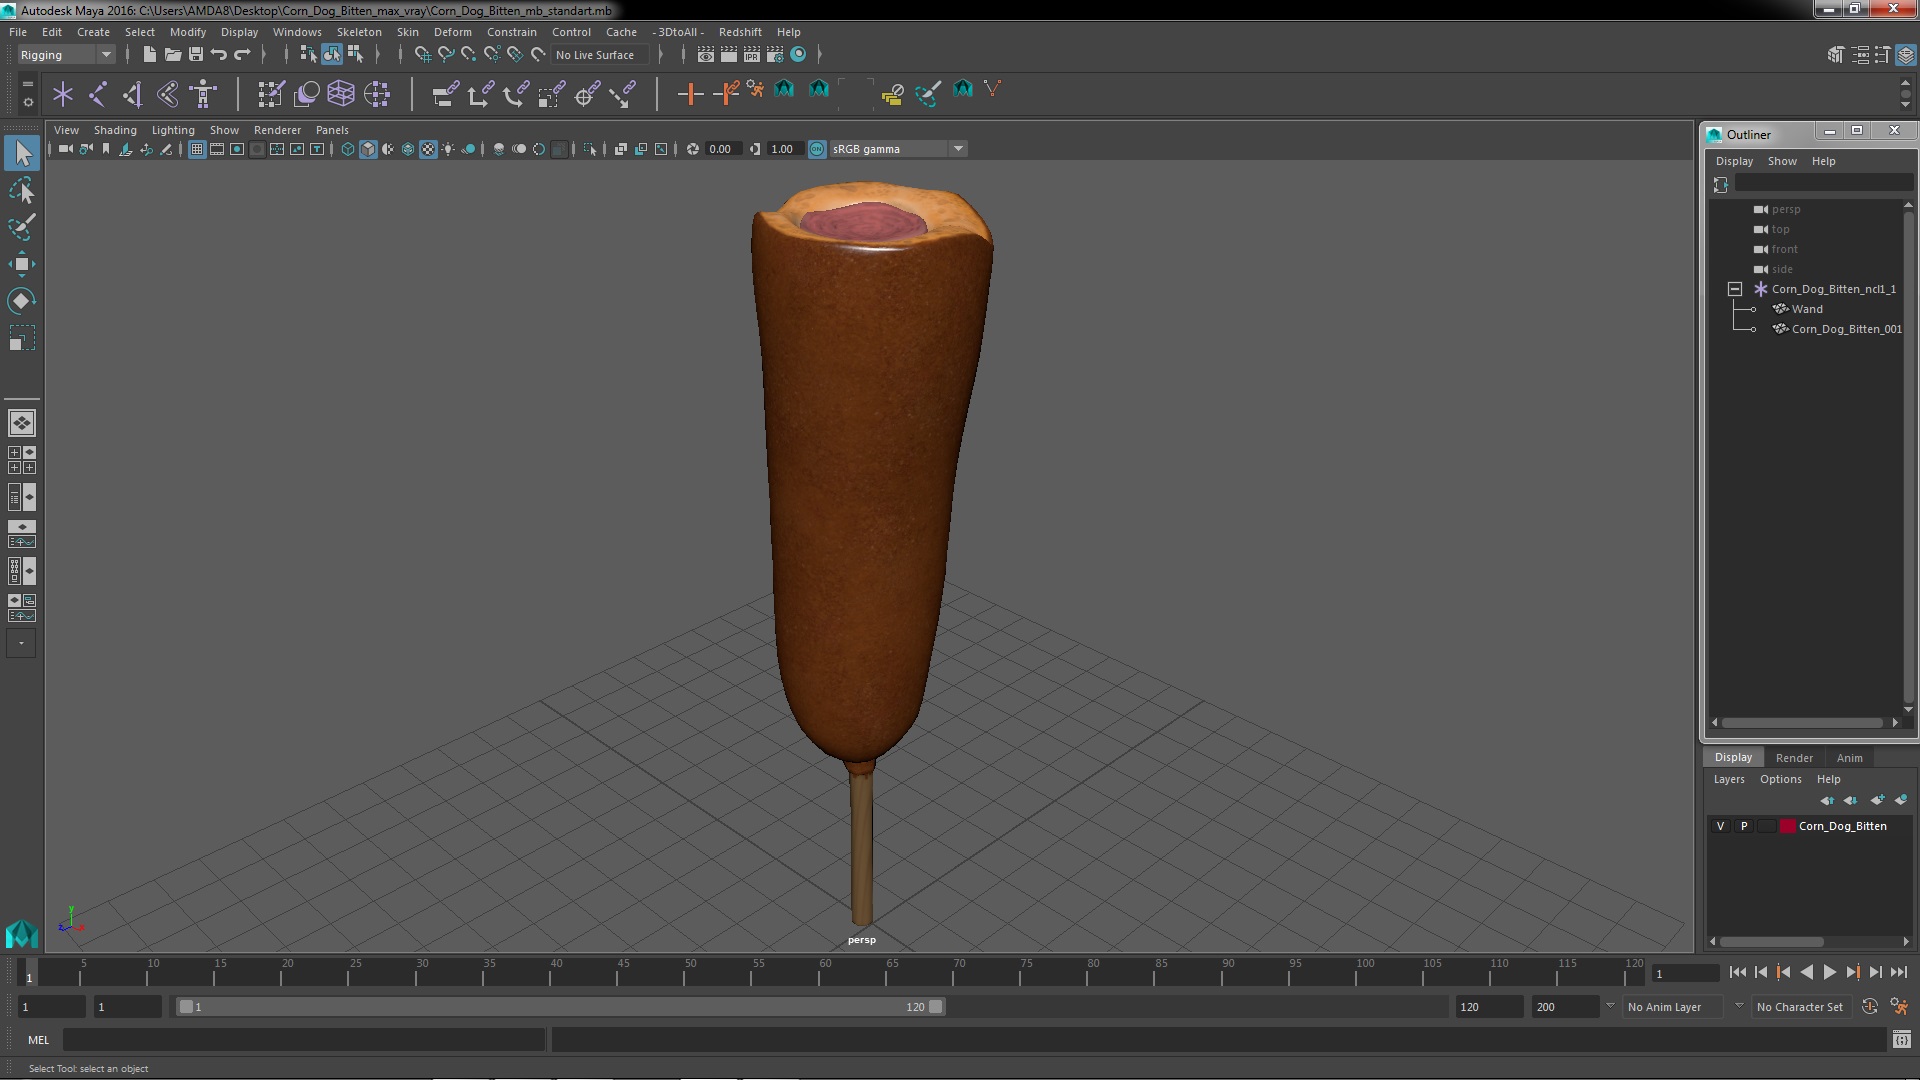Select the Move tool in toolbox
This screenshot has height=1080, width=1920.
coord(21,264)
